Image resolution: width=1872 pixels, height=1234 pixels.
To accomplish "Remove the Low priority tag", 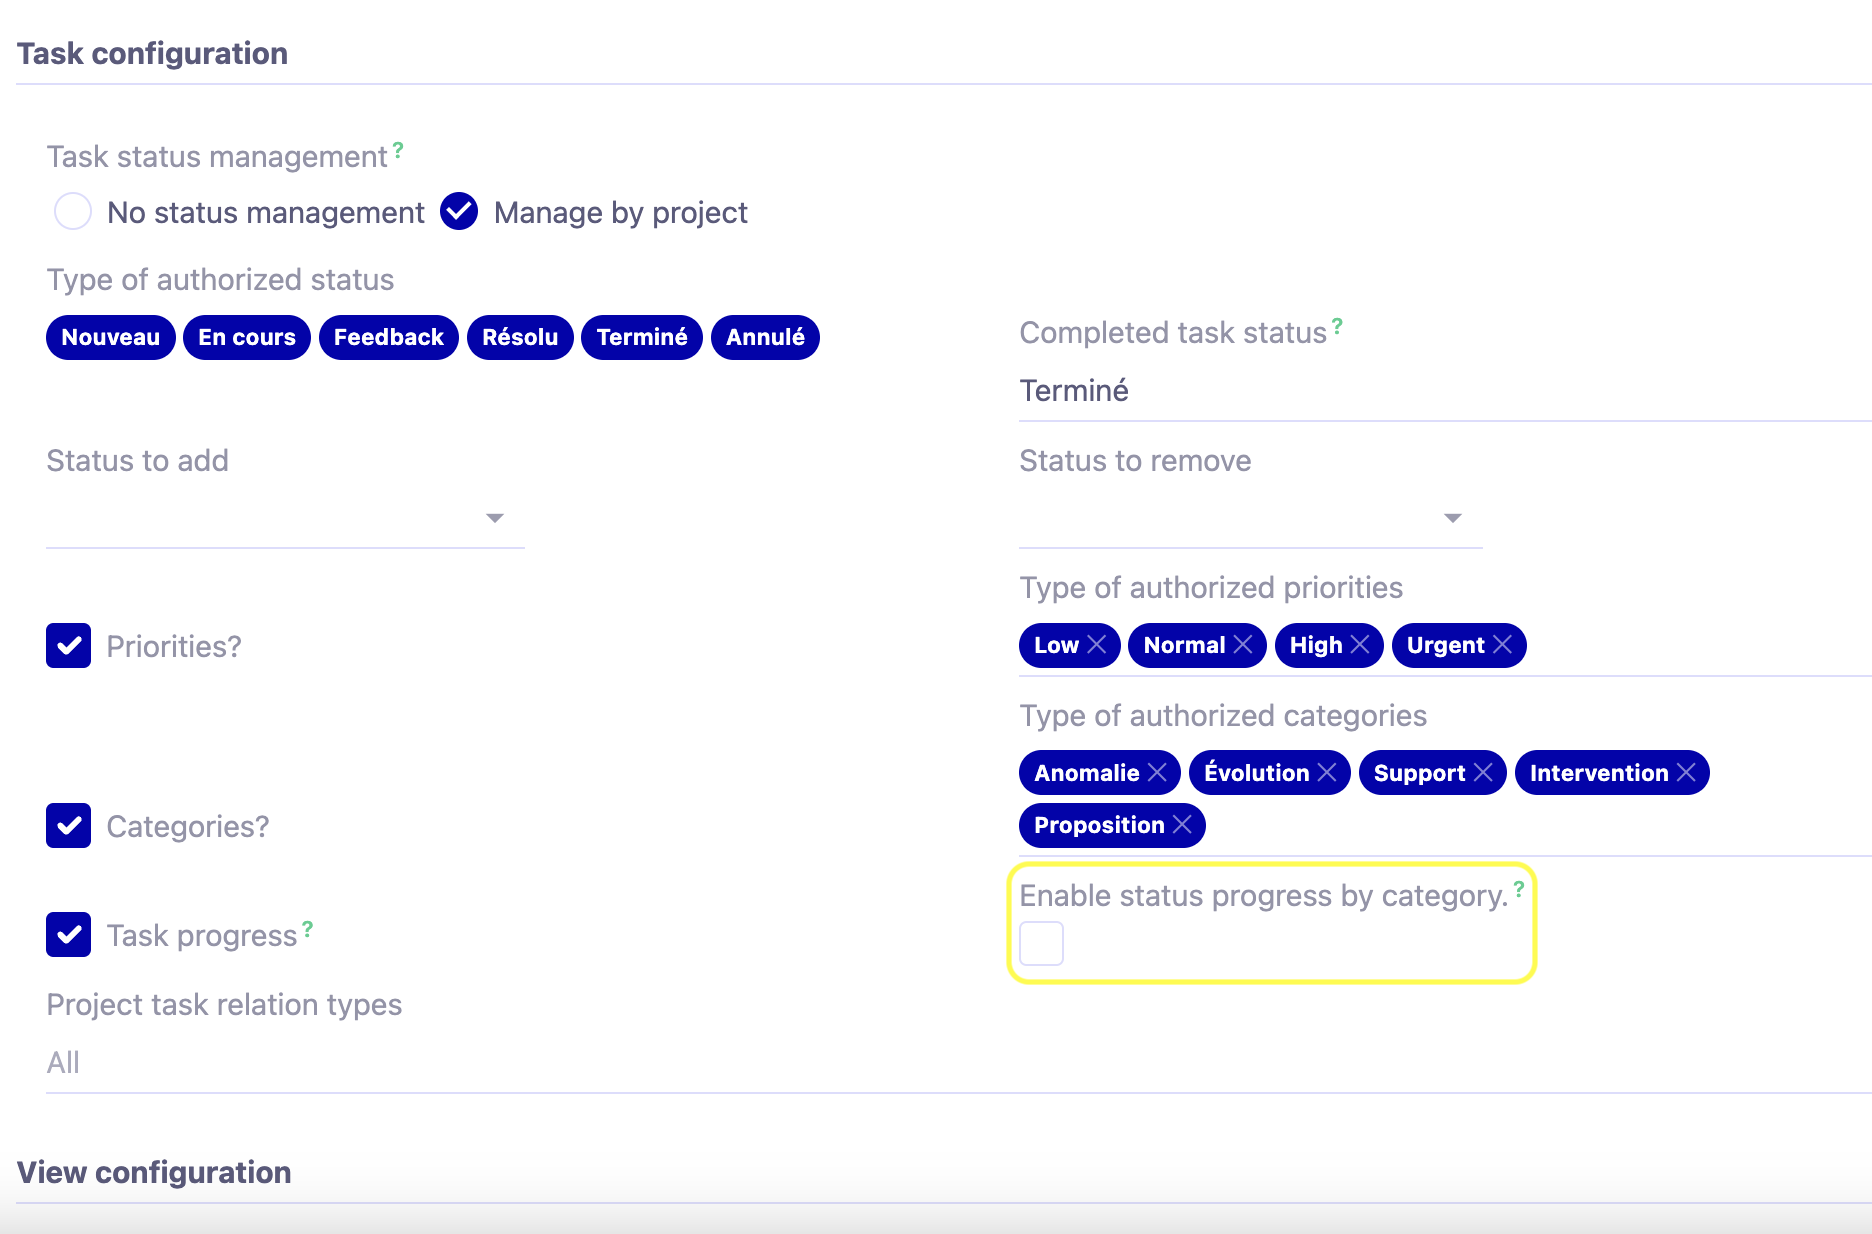I will click(x=1097, y=645).
